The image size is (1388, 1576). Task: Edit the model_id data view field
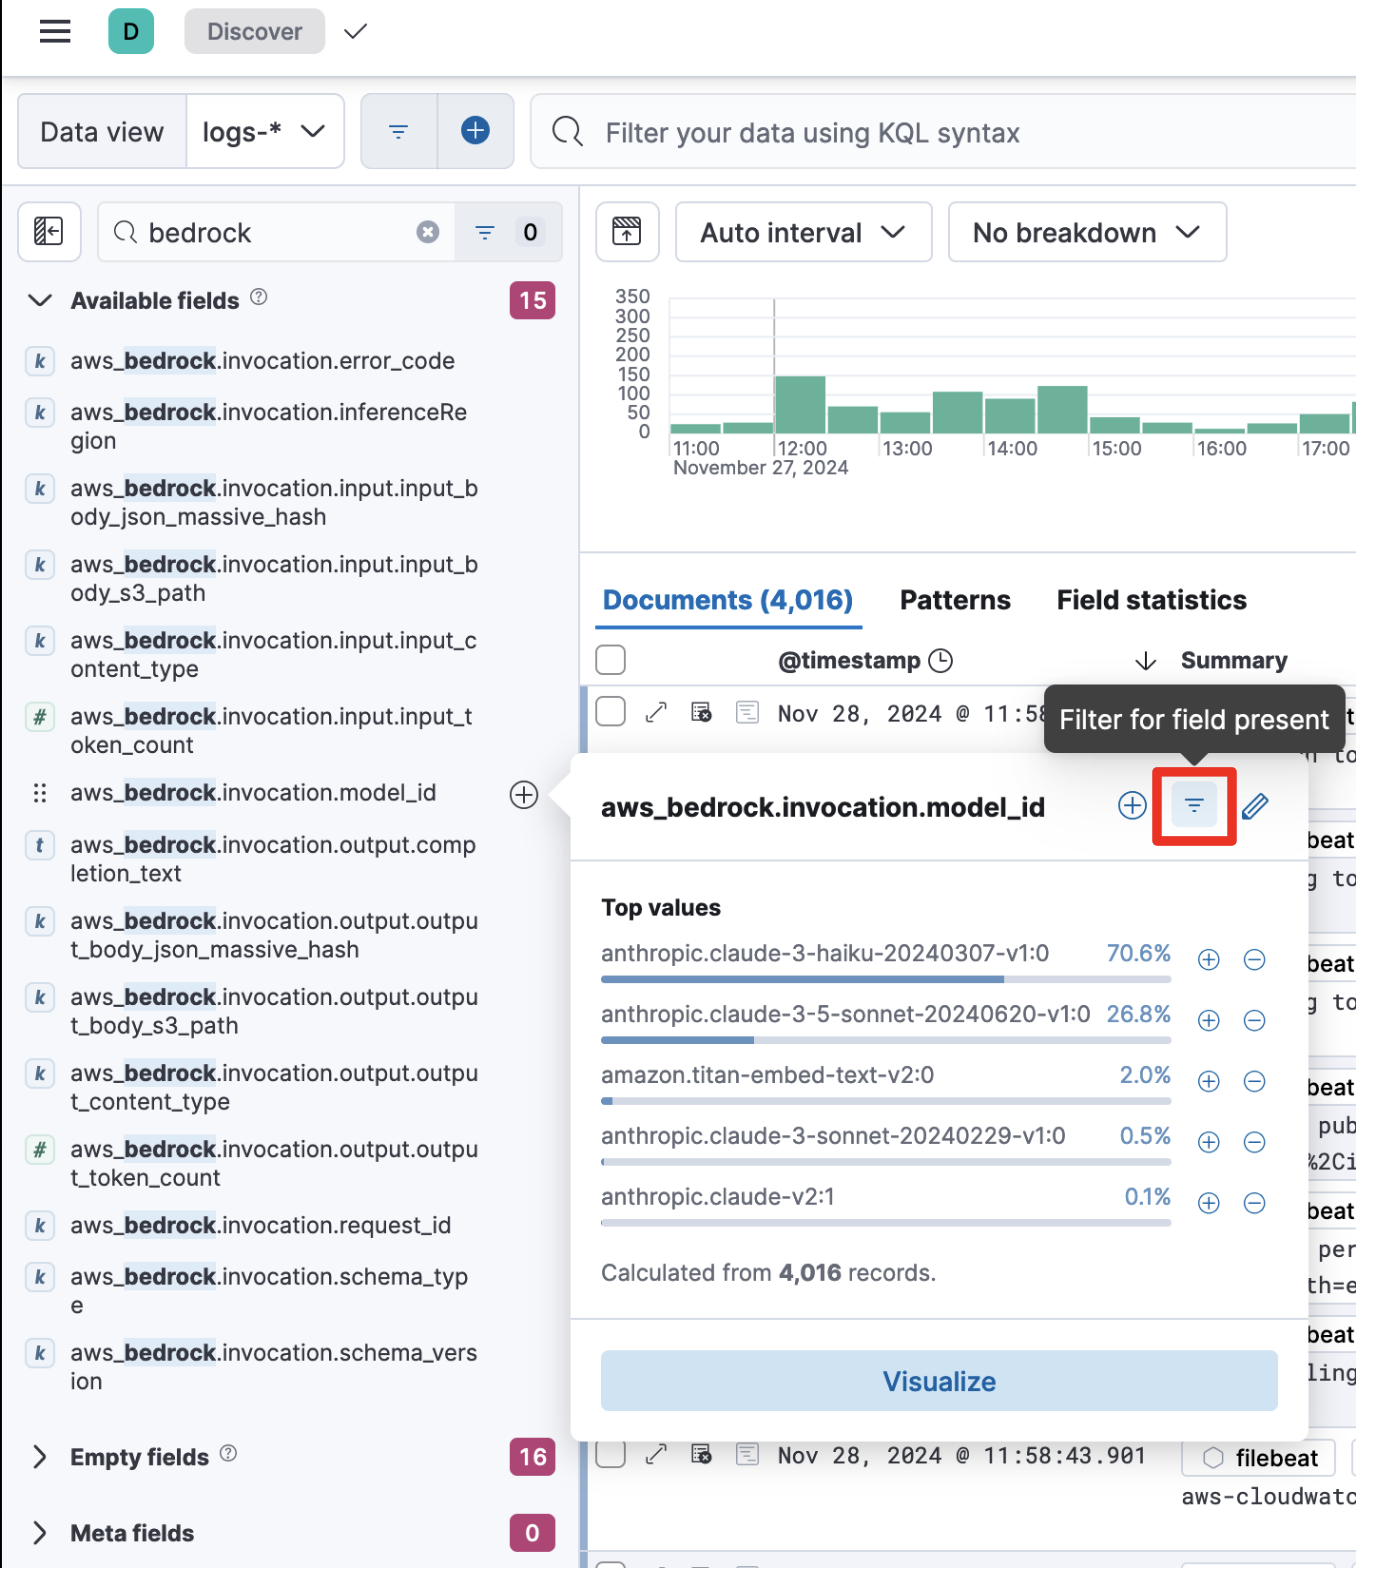coord(1255,805)
